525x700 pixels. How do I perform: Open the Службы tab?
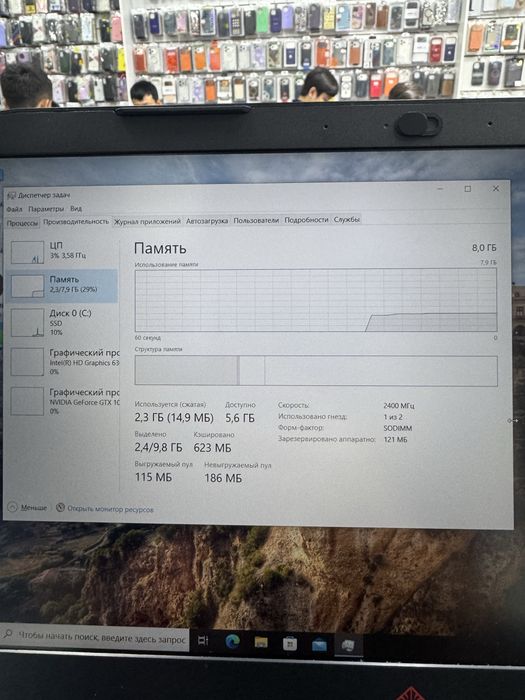(x=347, y=219)
